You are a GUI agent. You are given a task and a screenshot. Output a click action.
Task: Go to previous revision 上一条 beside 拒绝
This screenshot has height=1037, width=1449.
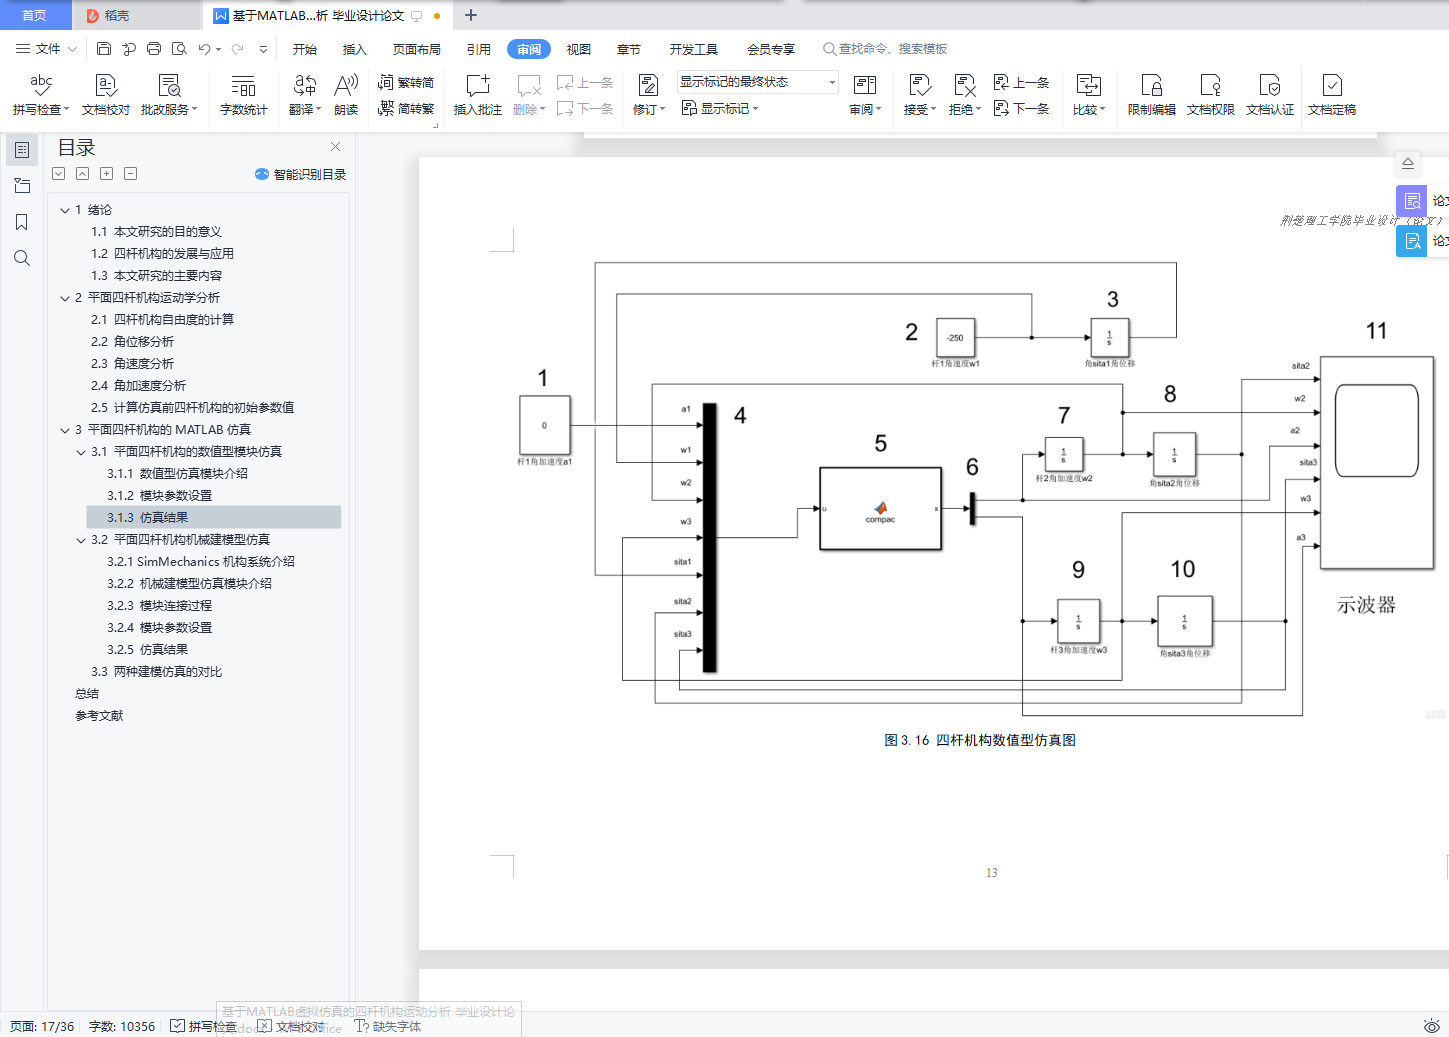[1021, 82]
